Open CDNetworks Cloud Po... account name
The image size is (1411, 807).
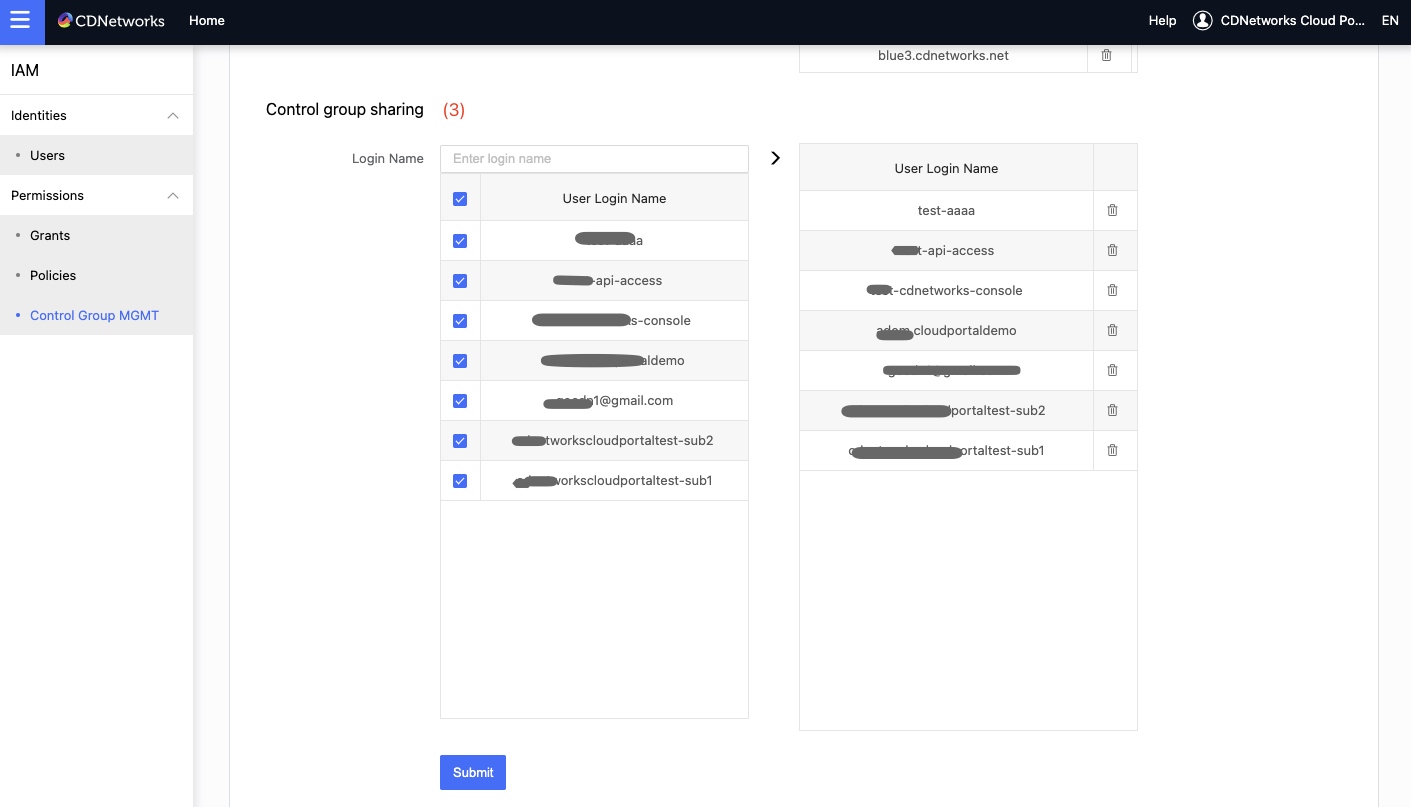click(1292, 21)
